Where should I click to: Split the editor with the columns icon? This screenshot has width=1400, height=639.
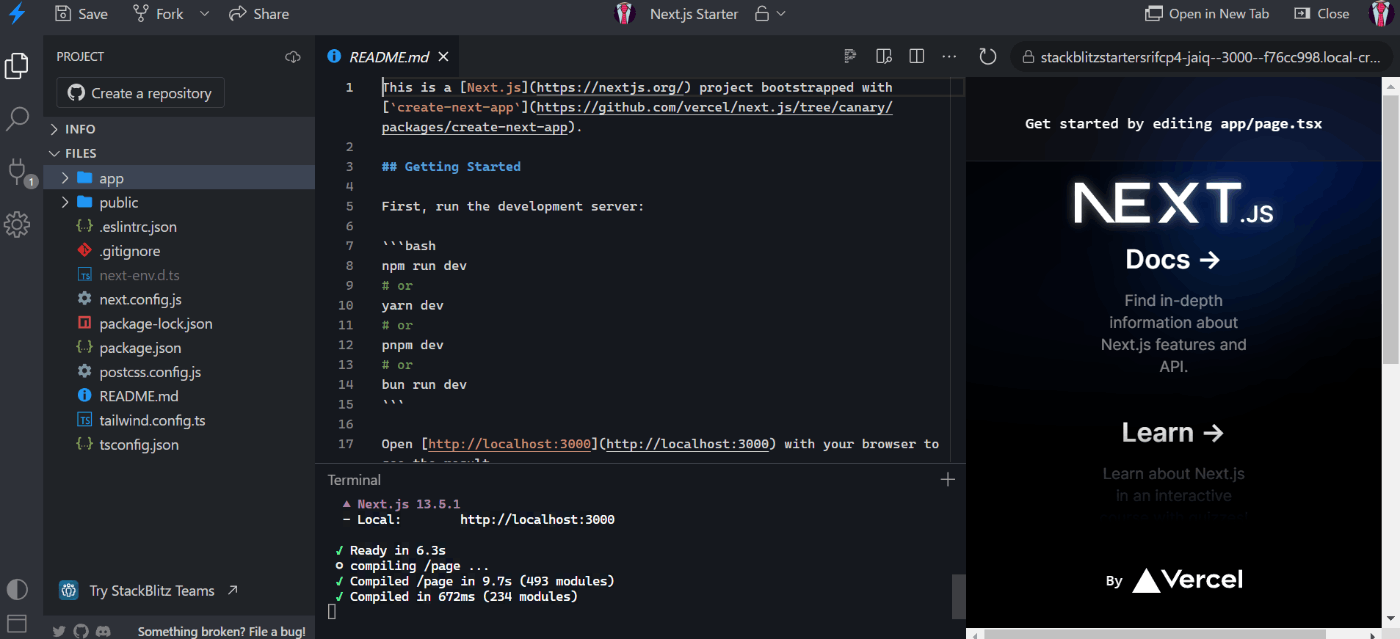pyautogui.click(x=916, y=56)
